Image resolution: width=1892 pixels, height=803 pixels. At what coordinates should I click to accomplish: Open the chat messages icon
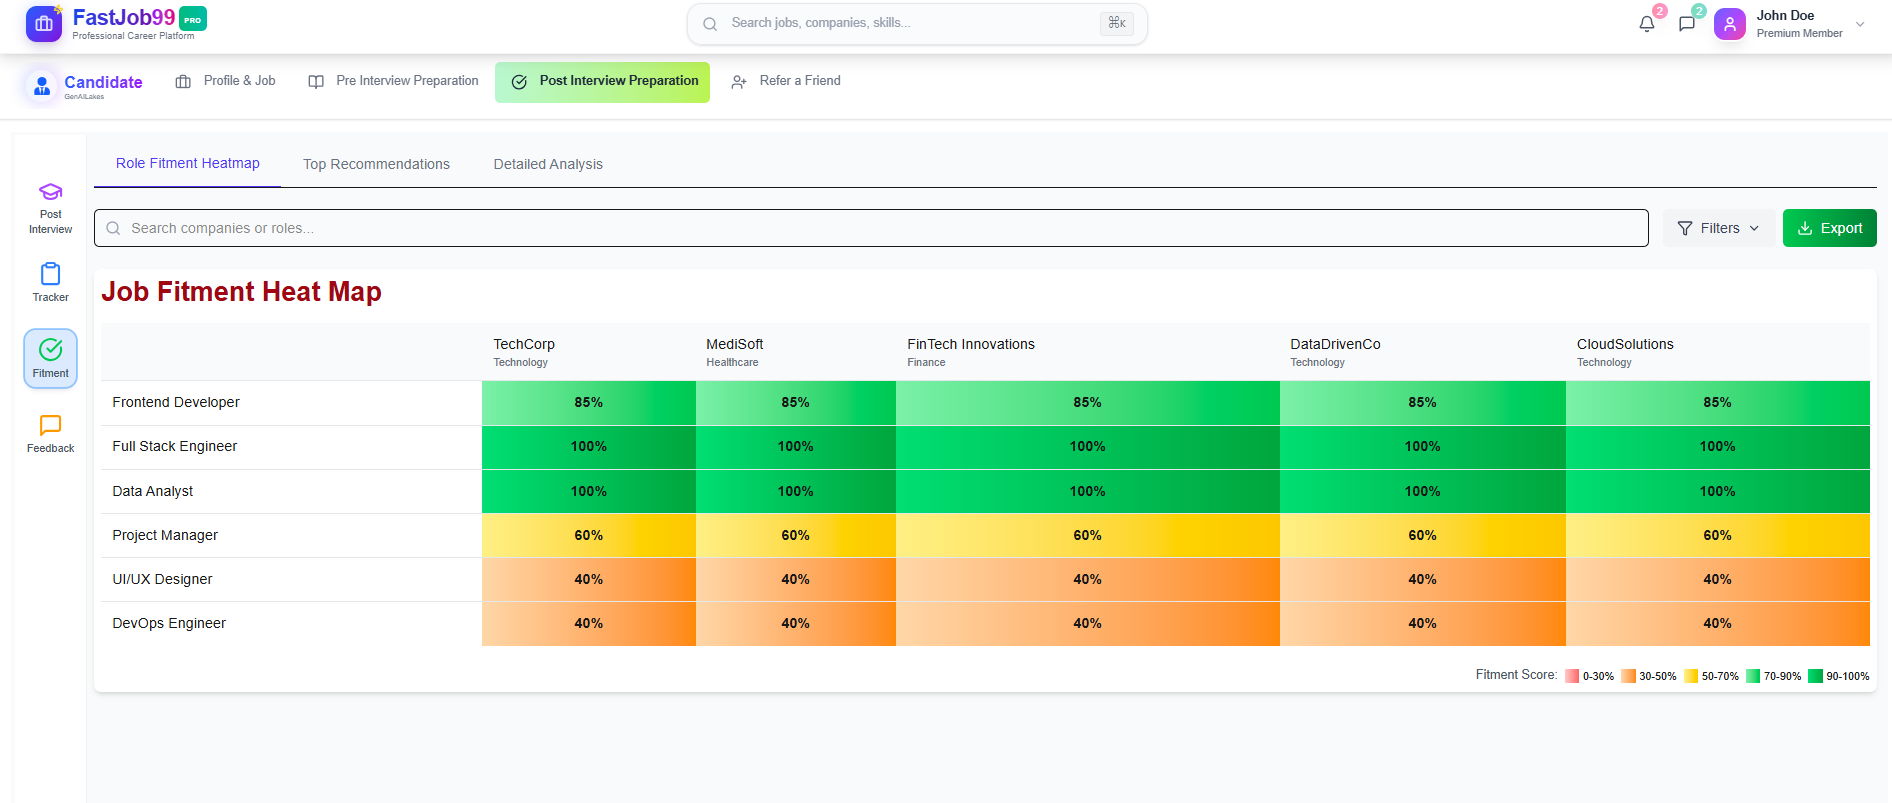[1687, 24]
